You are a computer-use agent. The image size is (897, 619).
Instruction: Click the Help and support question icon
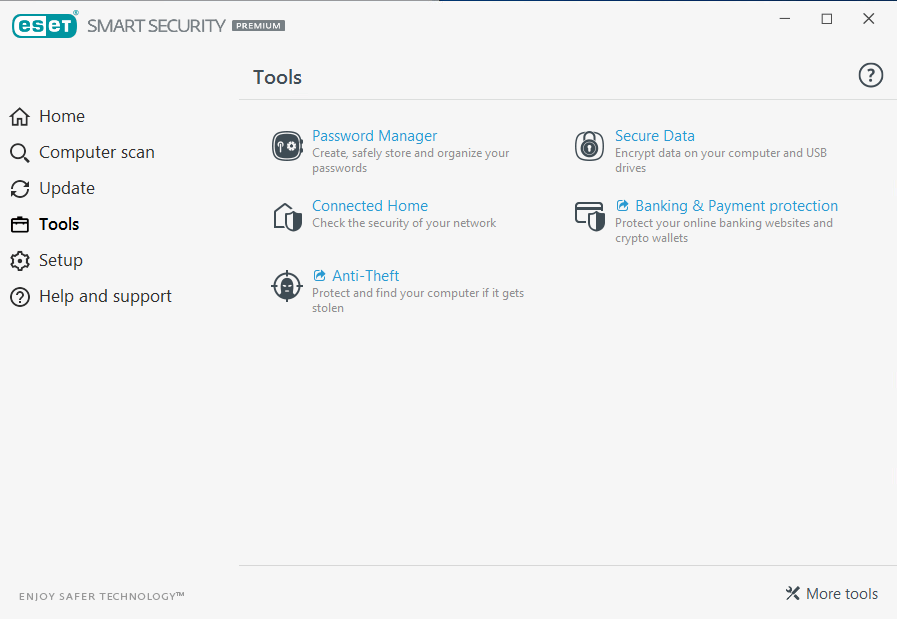[19, 297]
